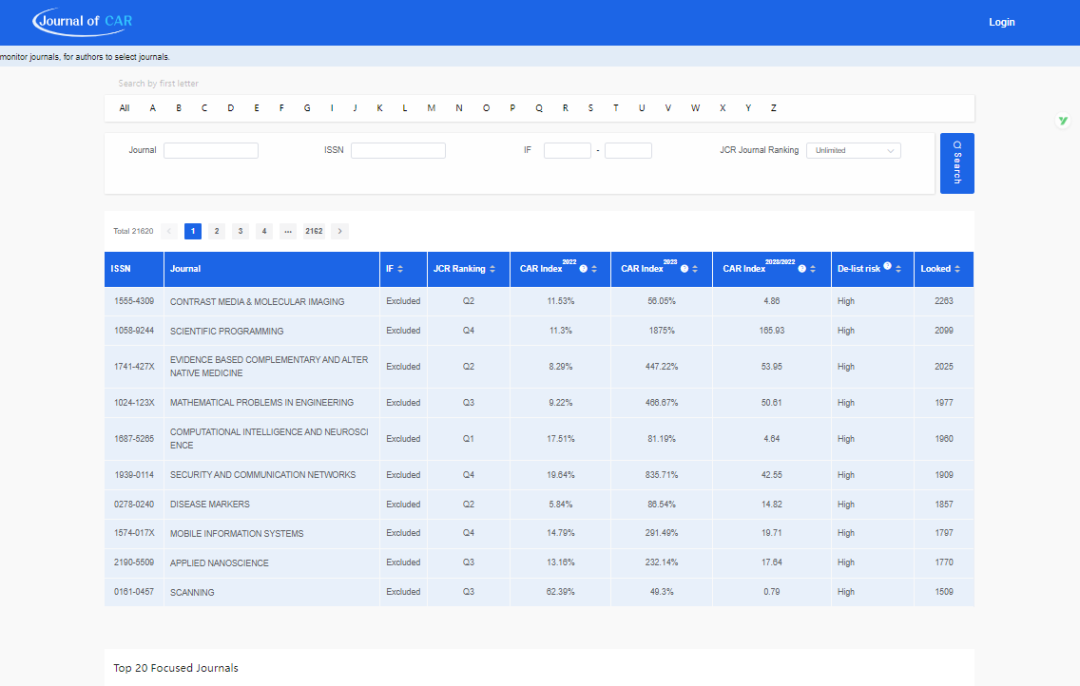Image resolution: width=1080 pixels, height=686 pixels.
Task: Open SCIENTIFIC PROGRAMMING journal row
Action: pos(227,331)
